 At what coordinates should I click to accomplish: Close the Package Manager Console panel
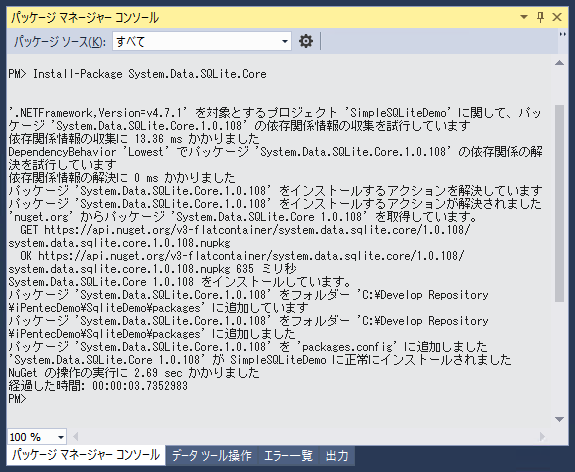pyautogui.click(x=557, y=17)
